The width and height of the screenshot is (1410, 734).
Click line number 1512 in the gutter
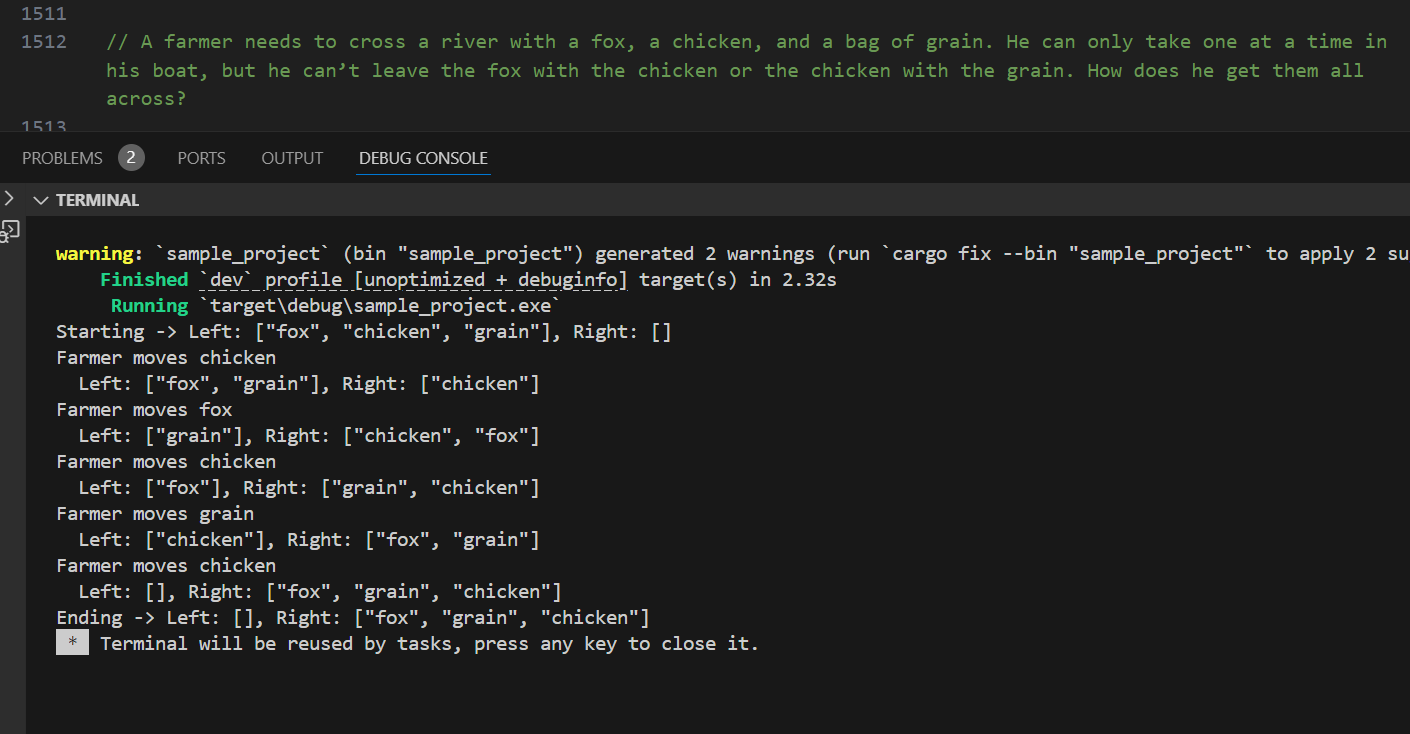pyautogui.click(x=44, y=42)
